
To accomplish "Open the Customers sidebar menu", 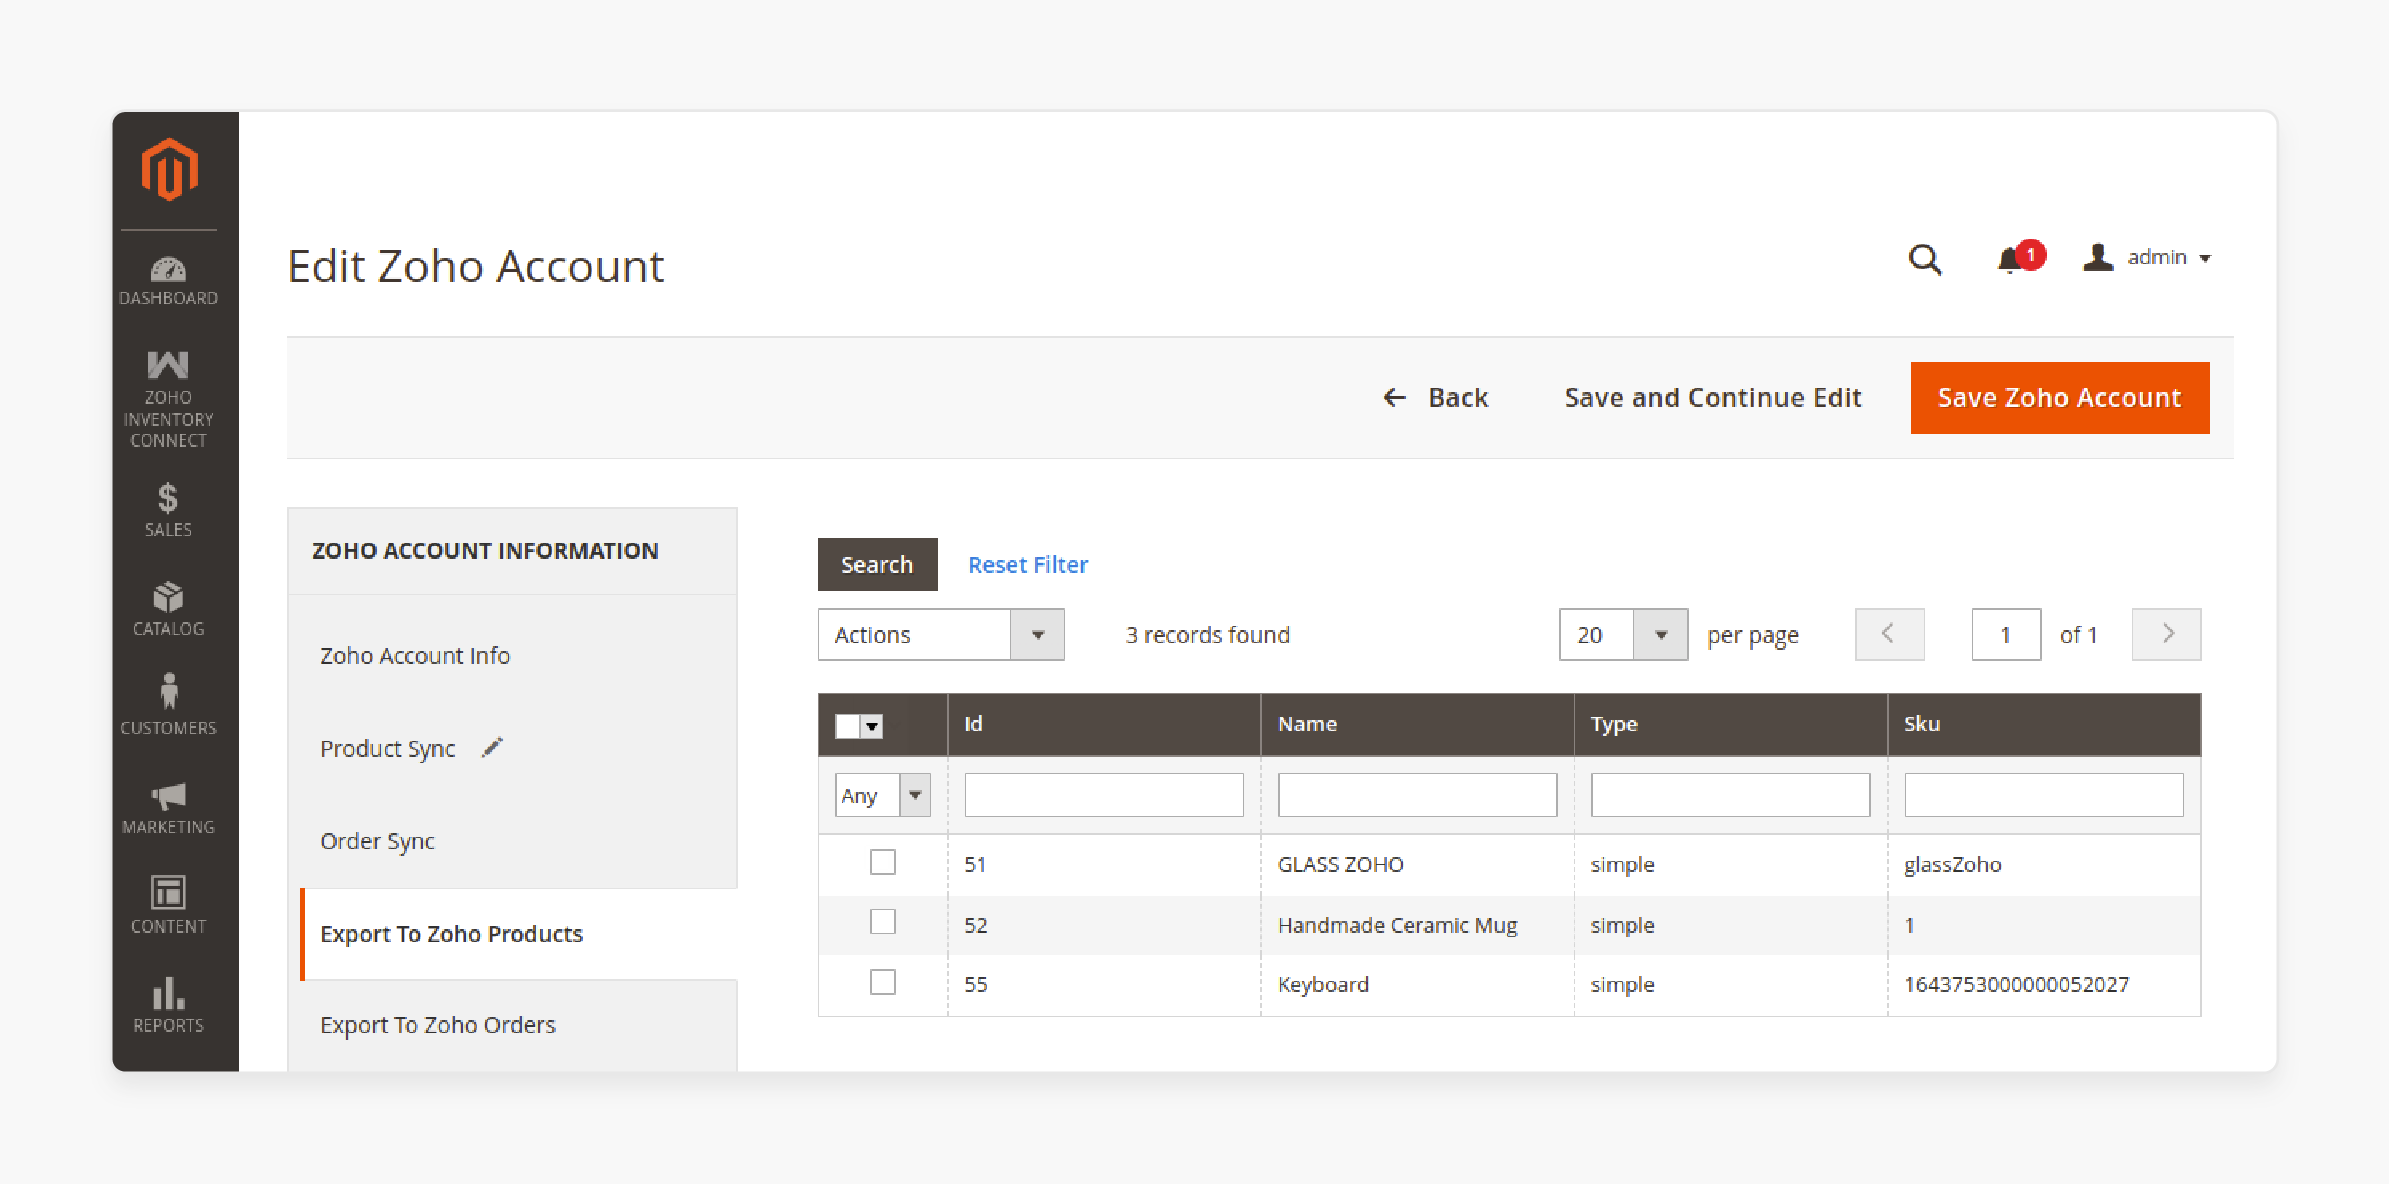I will (168, 706).
